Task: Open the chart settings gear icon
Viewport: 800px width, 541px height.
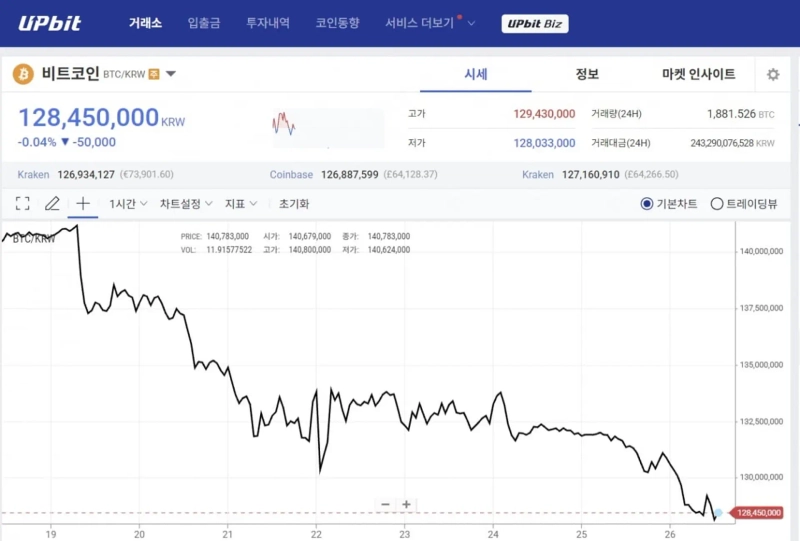Action: [772, 75]
